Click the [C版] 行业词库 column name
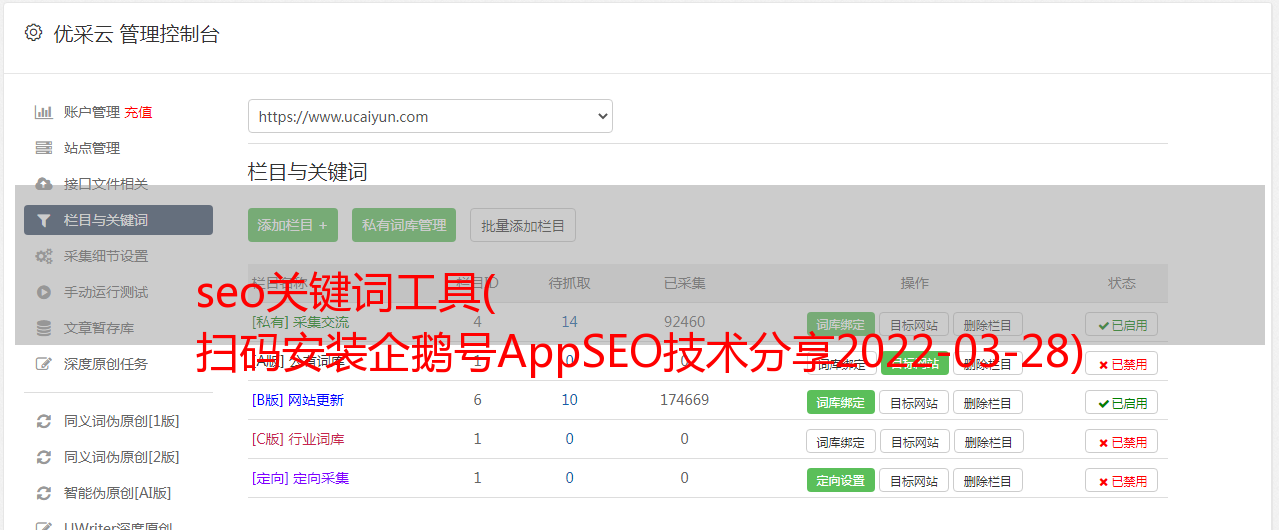The image size is (1279, 530). pos(298,439)
